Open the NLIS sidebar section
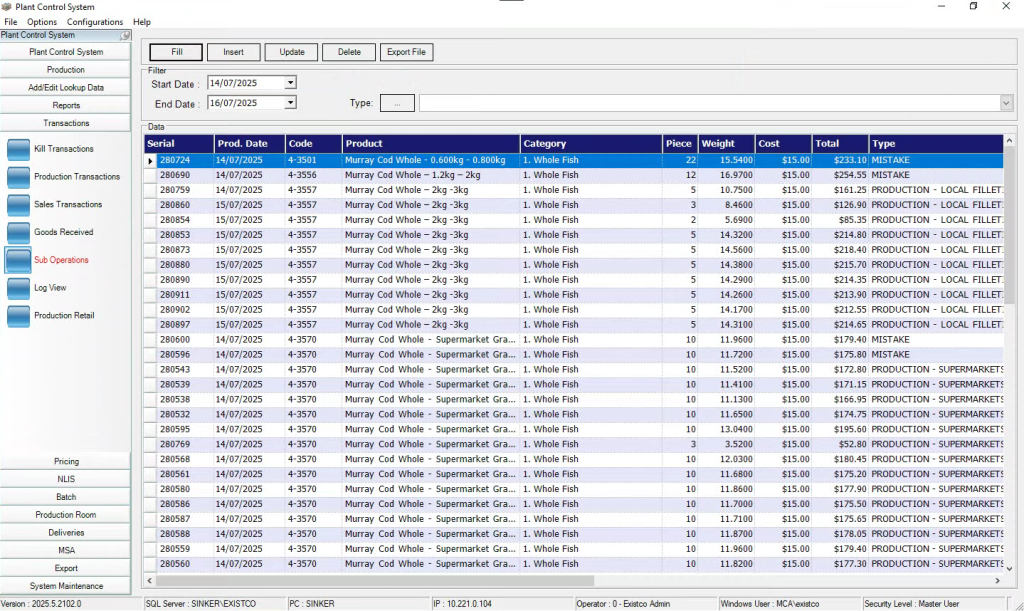Screen dimensions: 1024x611 click(x=65, y=479)
